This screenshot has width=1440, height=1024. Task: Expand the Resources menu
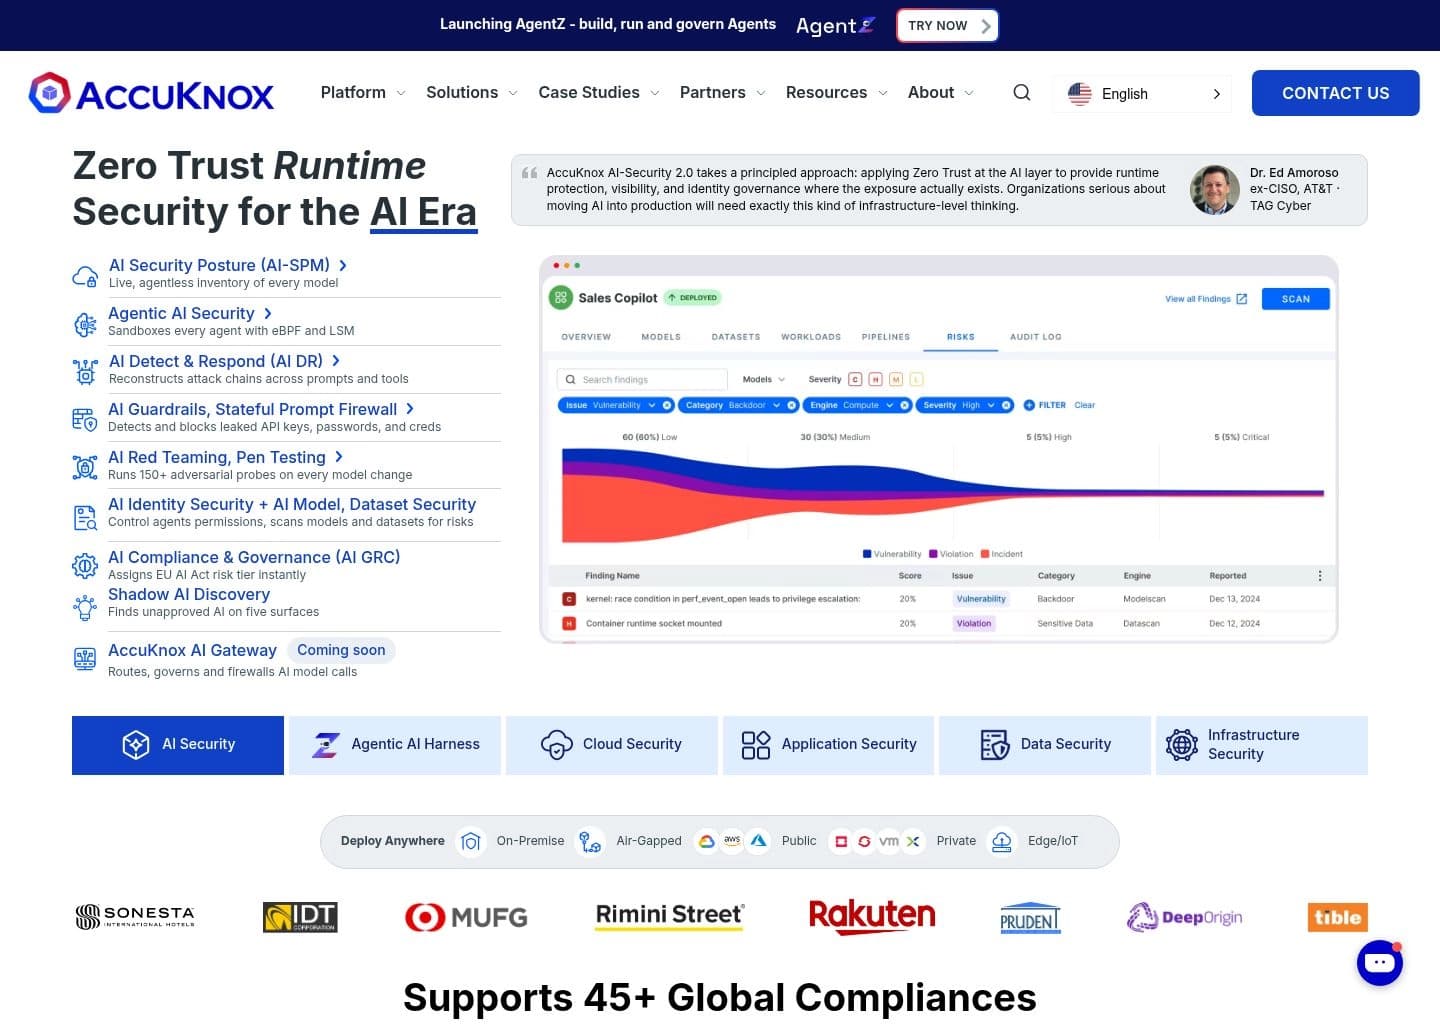[x=837, y=93]
